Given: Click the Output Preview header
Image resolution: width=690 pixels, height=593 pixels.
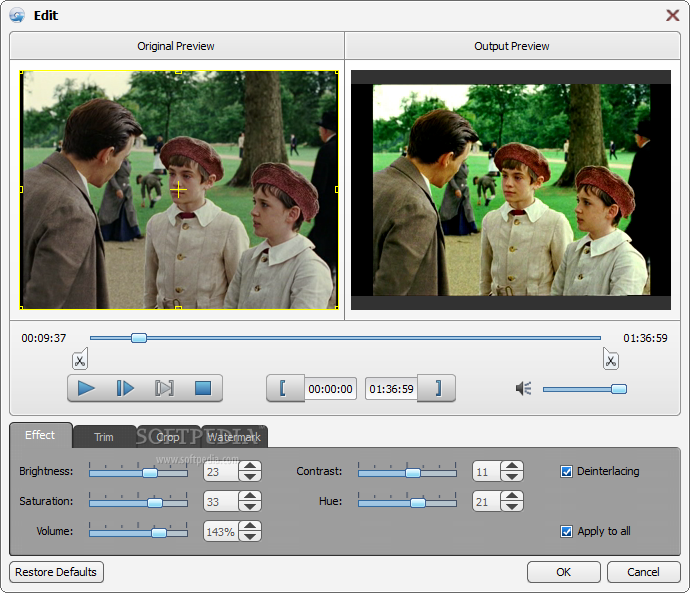Looking at the screenshot, I should coord(512,46).
